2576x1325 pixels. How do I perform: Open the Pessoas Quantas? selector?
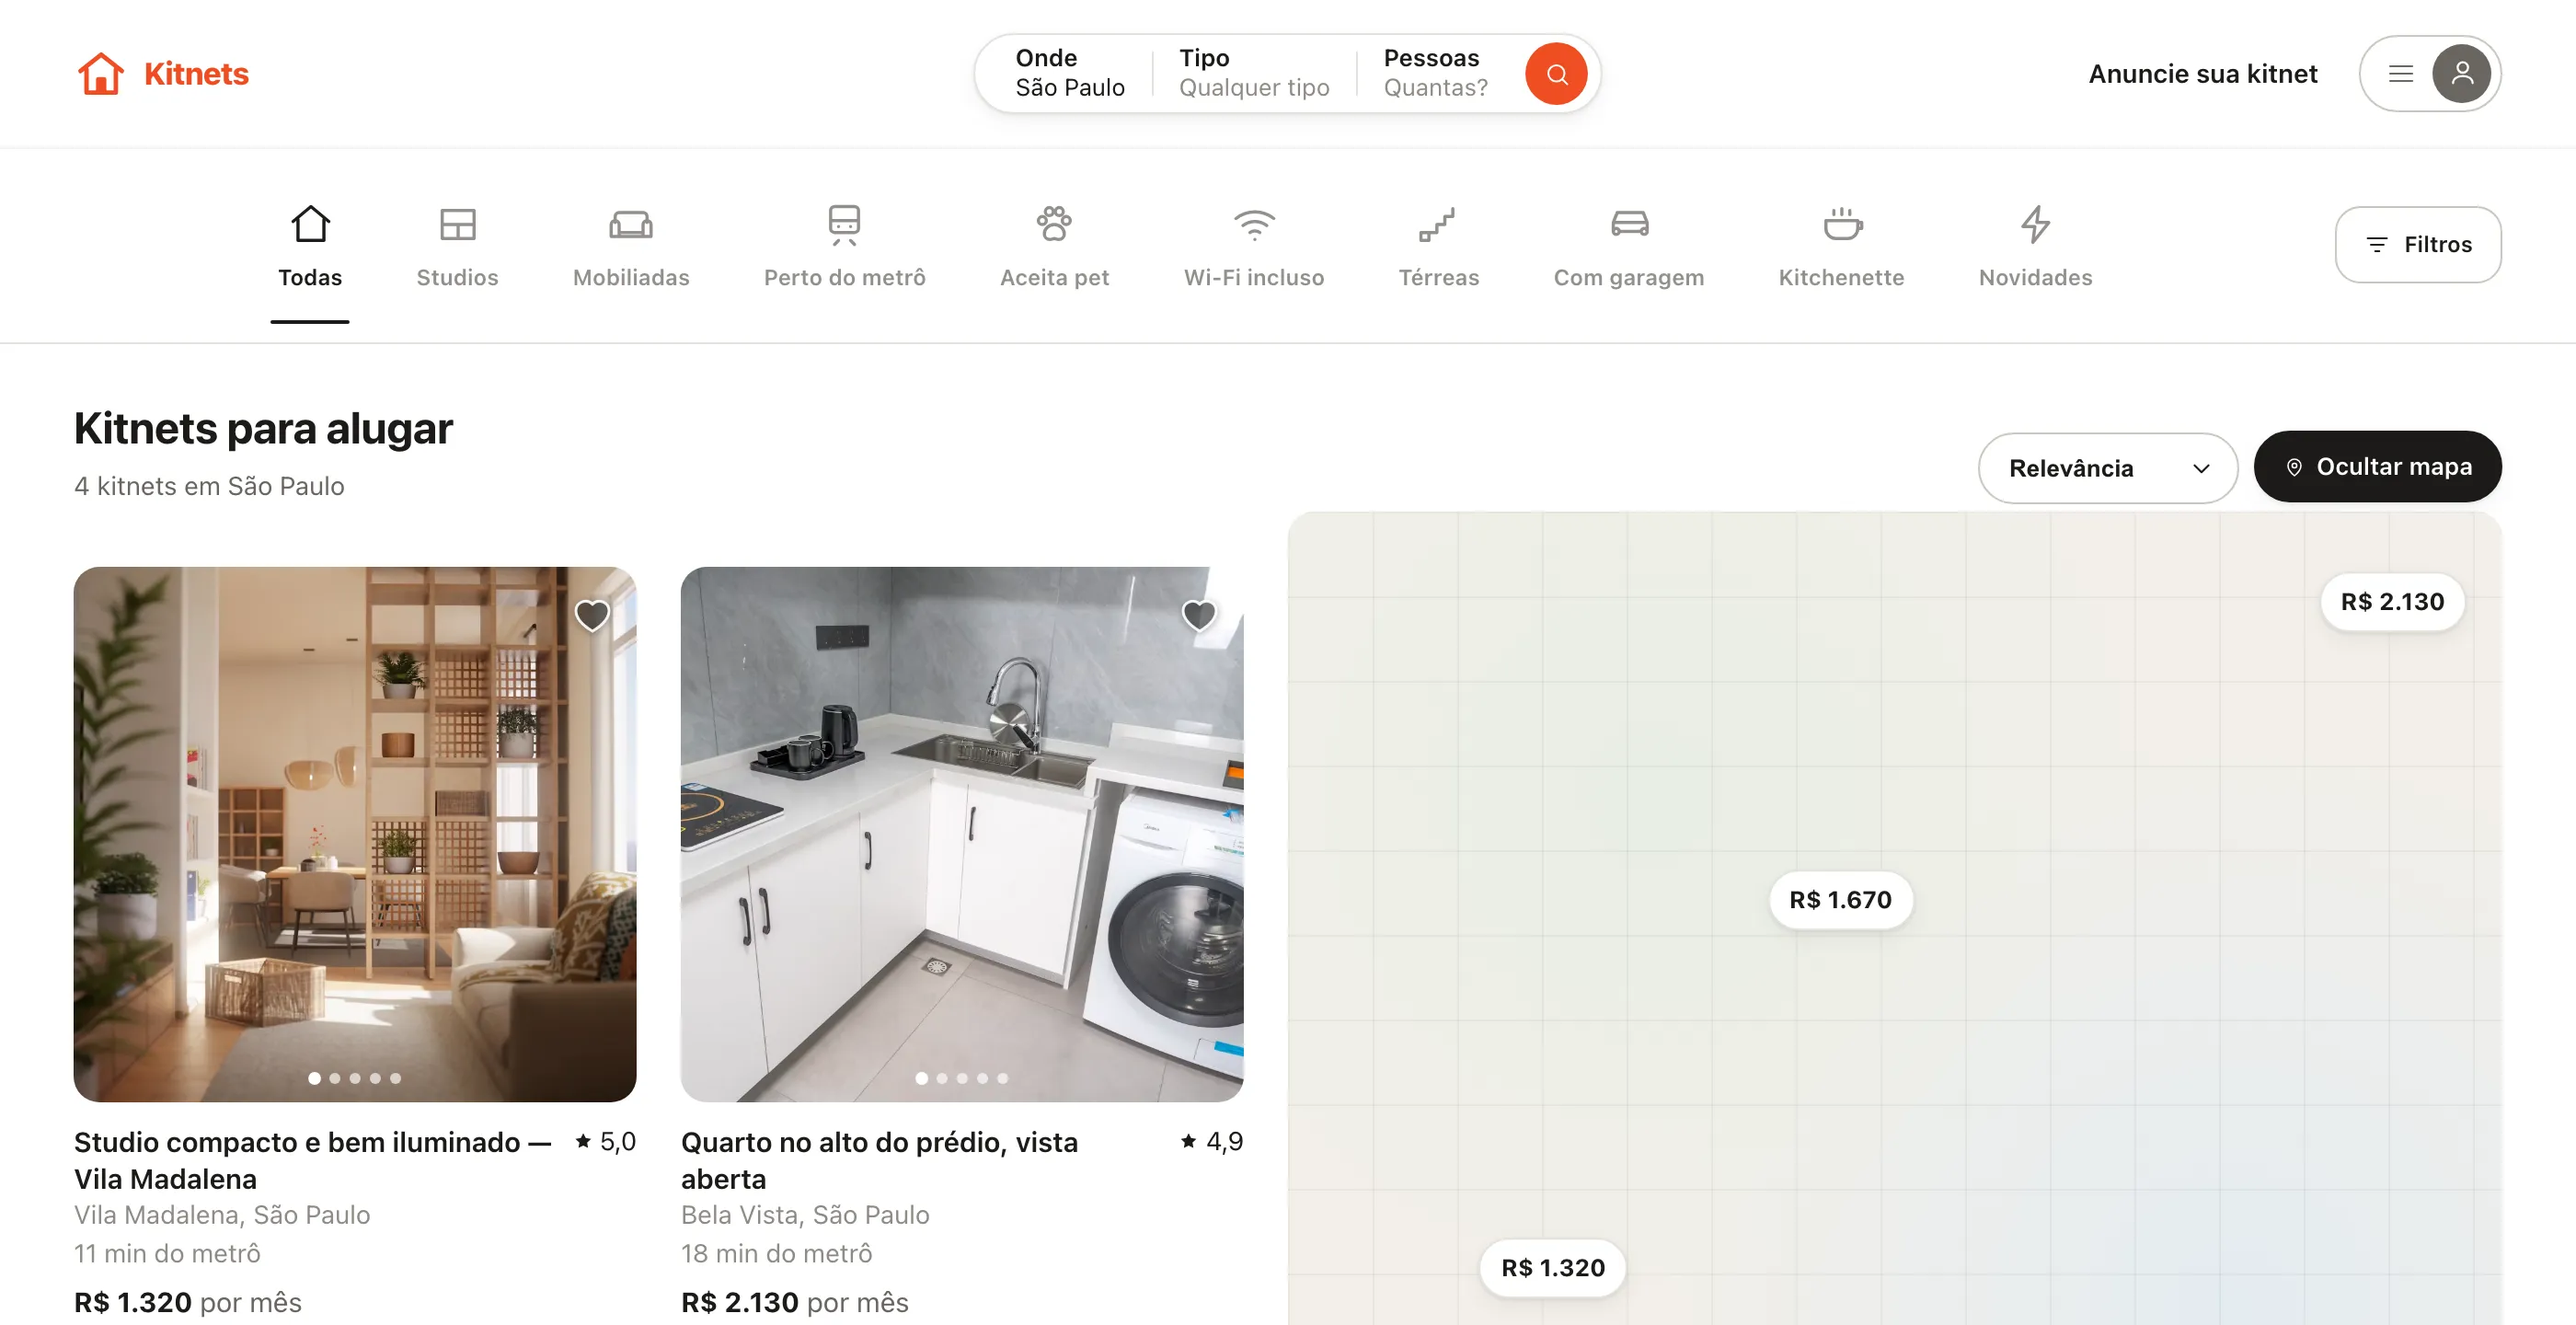1436,73
